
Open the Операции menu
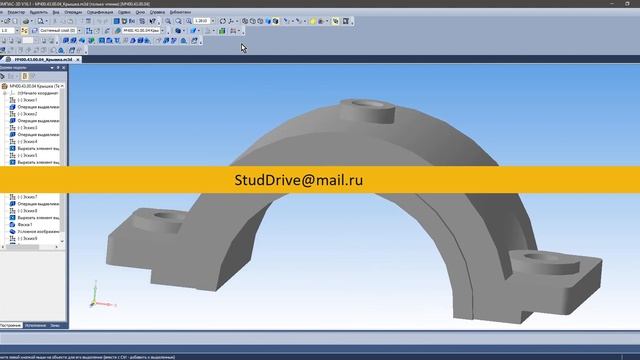73,12
